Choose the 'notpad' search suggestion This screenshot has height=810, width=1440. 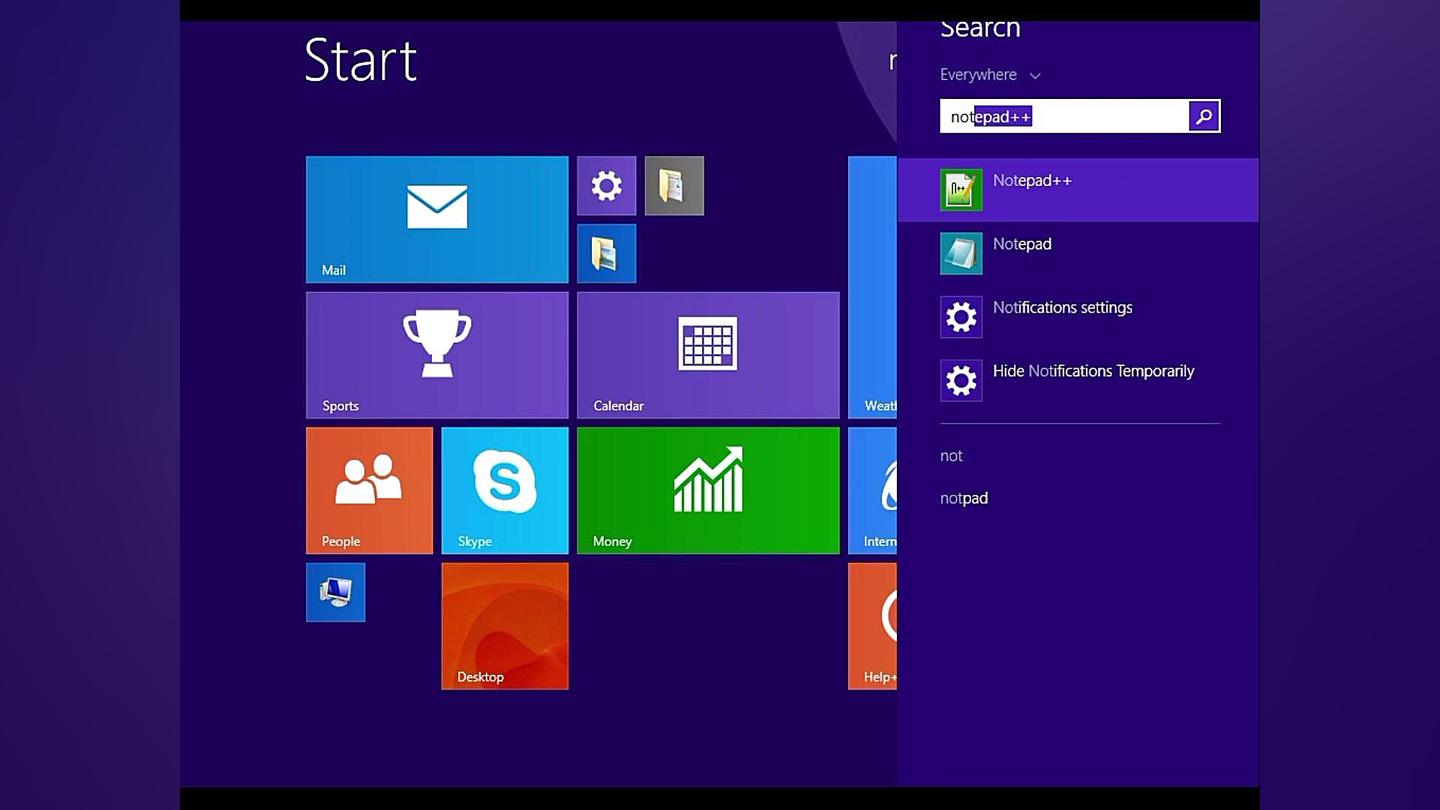tap(964, 498)
